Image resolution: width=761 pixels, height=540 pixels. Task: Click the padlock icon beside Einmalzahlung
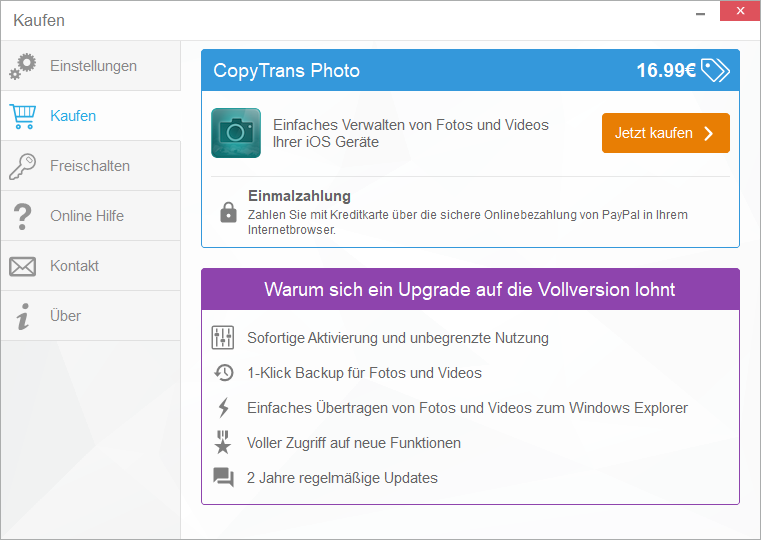(228, 212)
